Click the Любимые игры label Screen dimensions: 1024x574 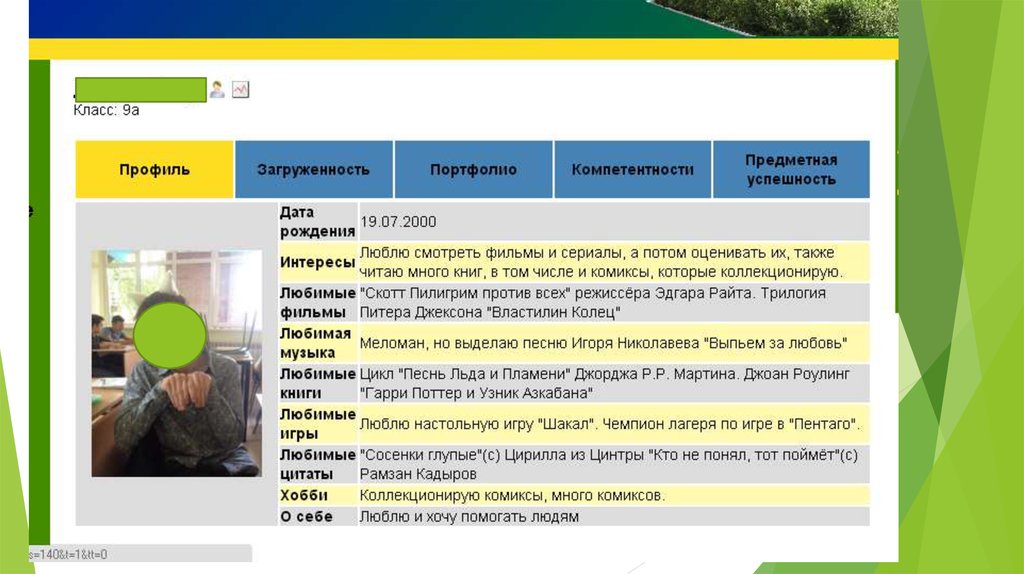click(317, 424)
